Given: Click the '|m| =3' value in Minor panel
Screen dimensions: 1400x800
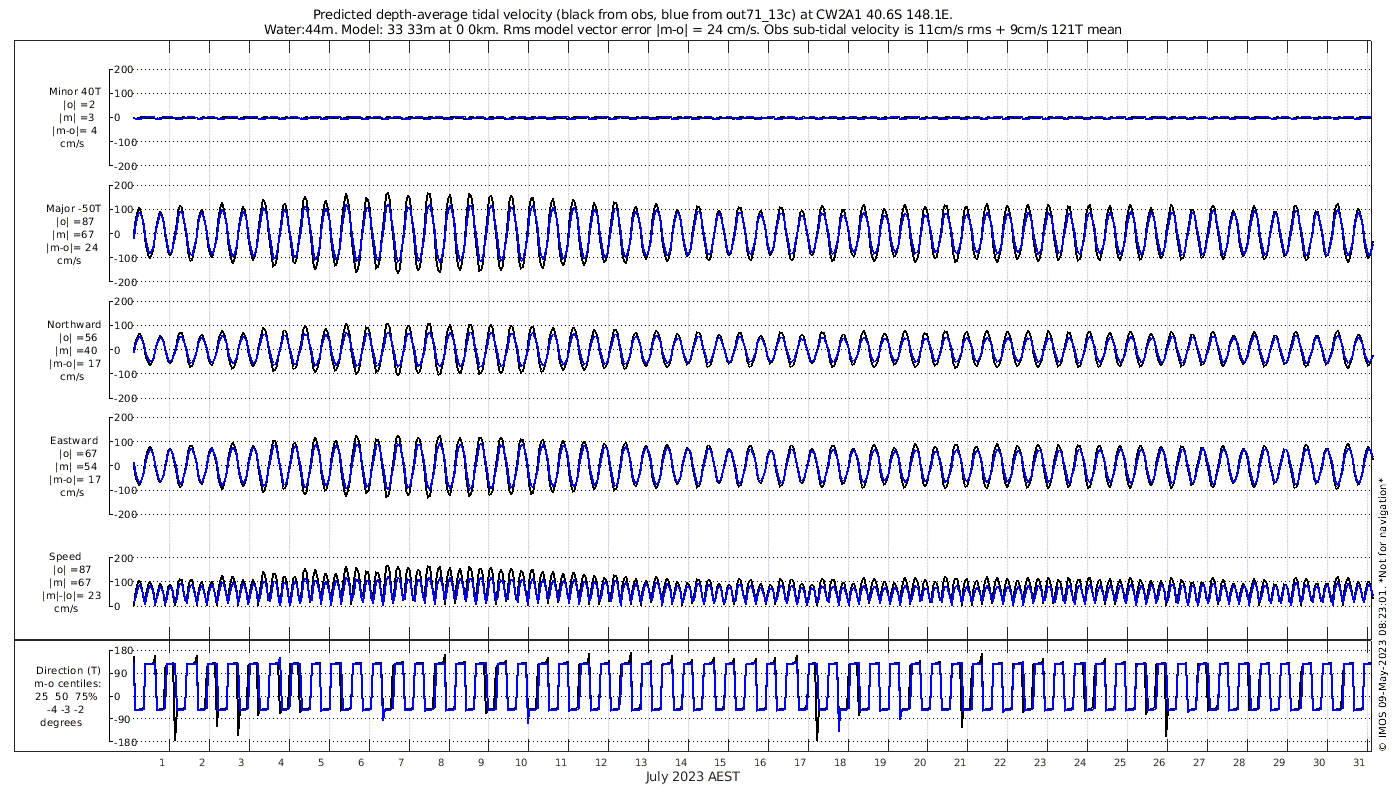Looking at the screenshot, I should [x=79, y=118].
